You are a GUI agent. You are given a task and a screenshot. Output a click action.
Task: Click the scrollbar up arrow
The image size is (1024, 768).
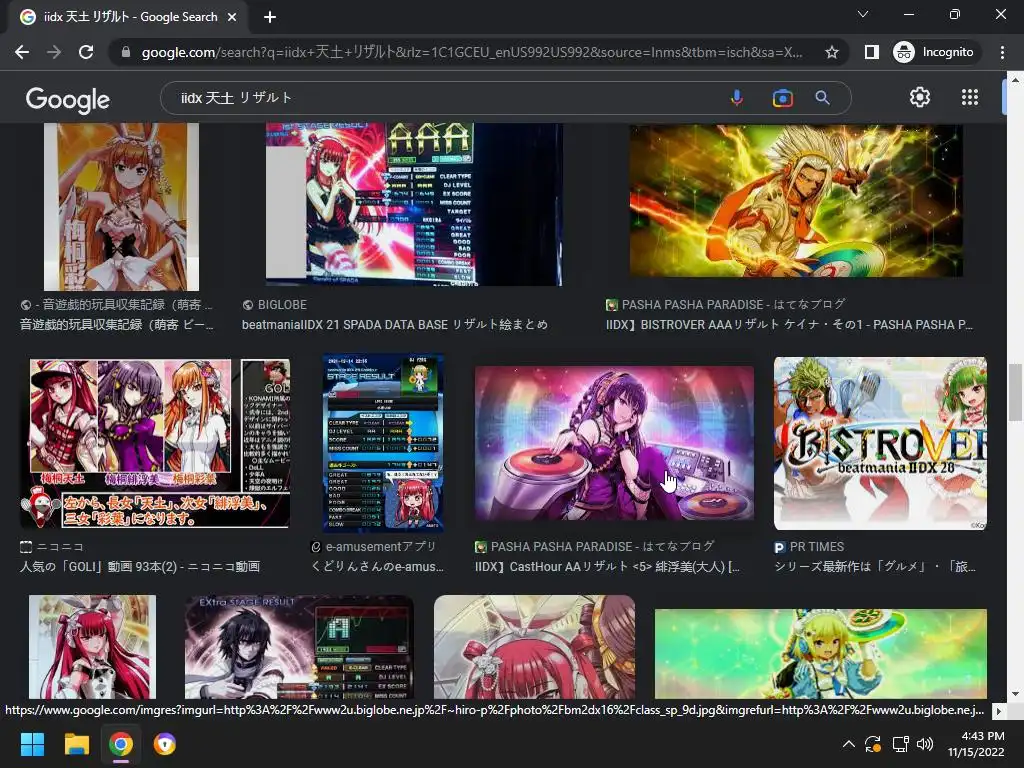[1015, 80]
